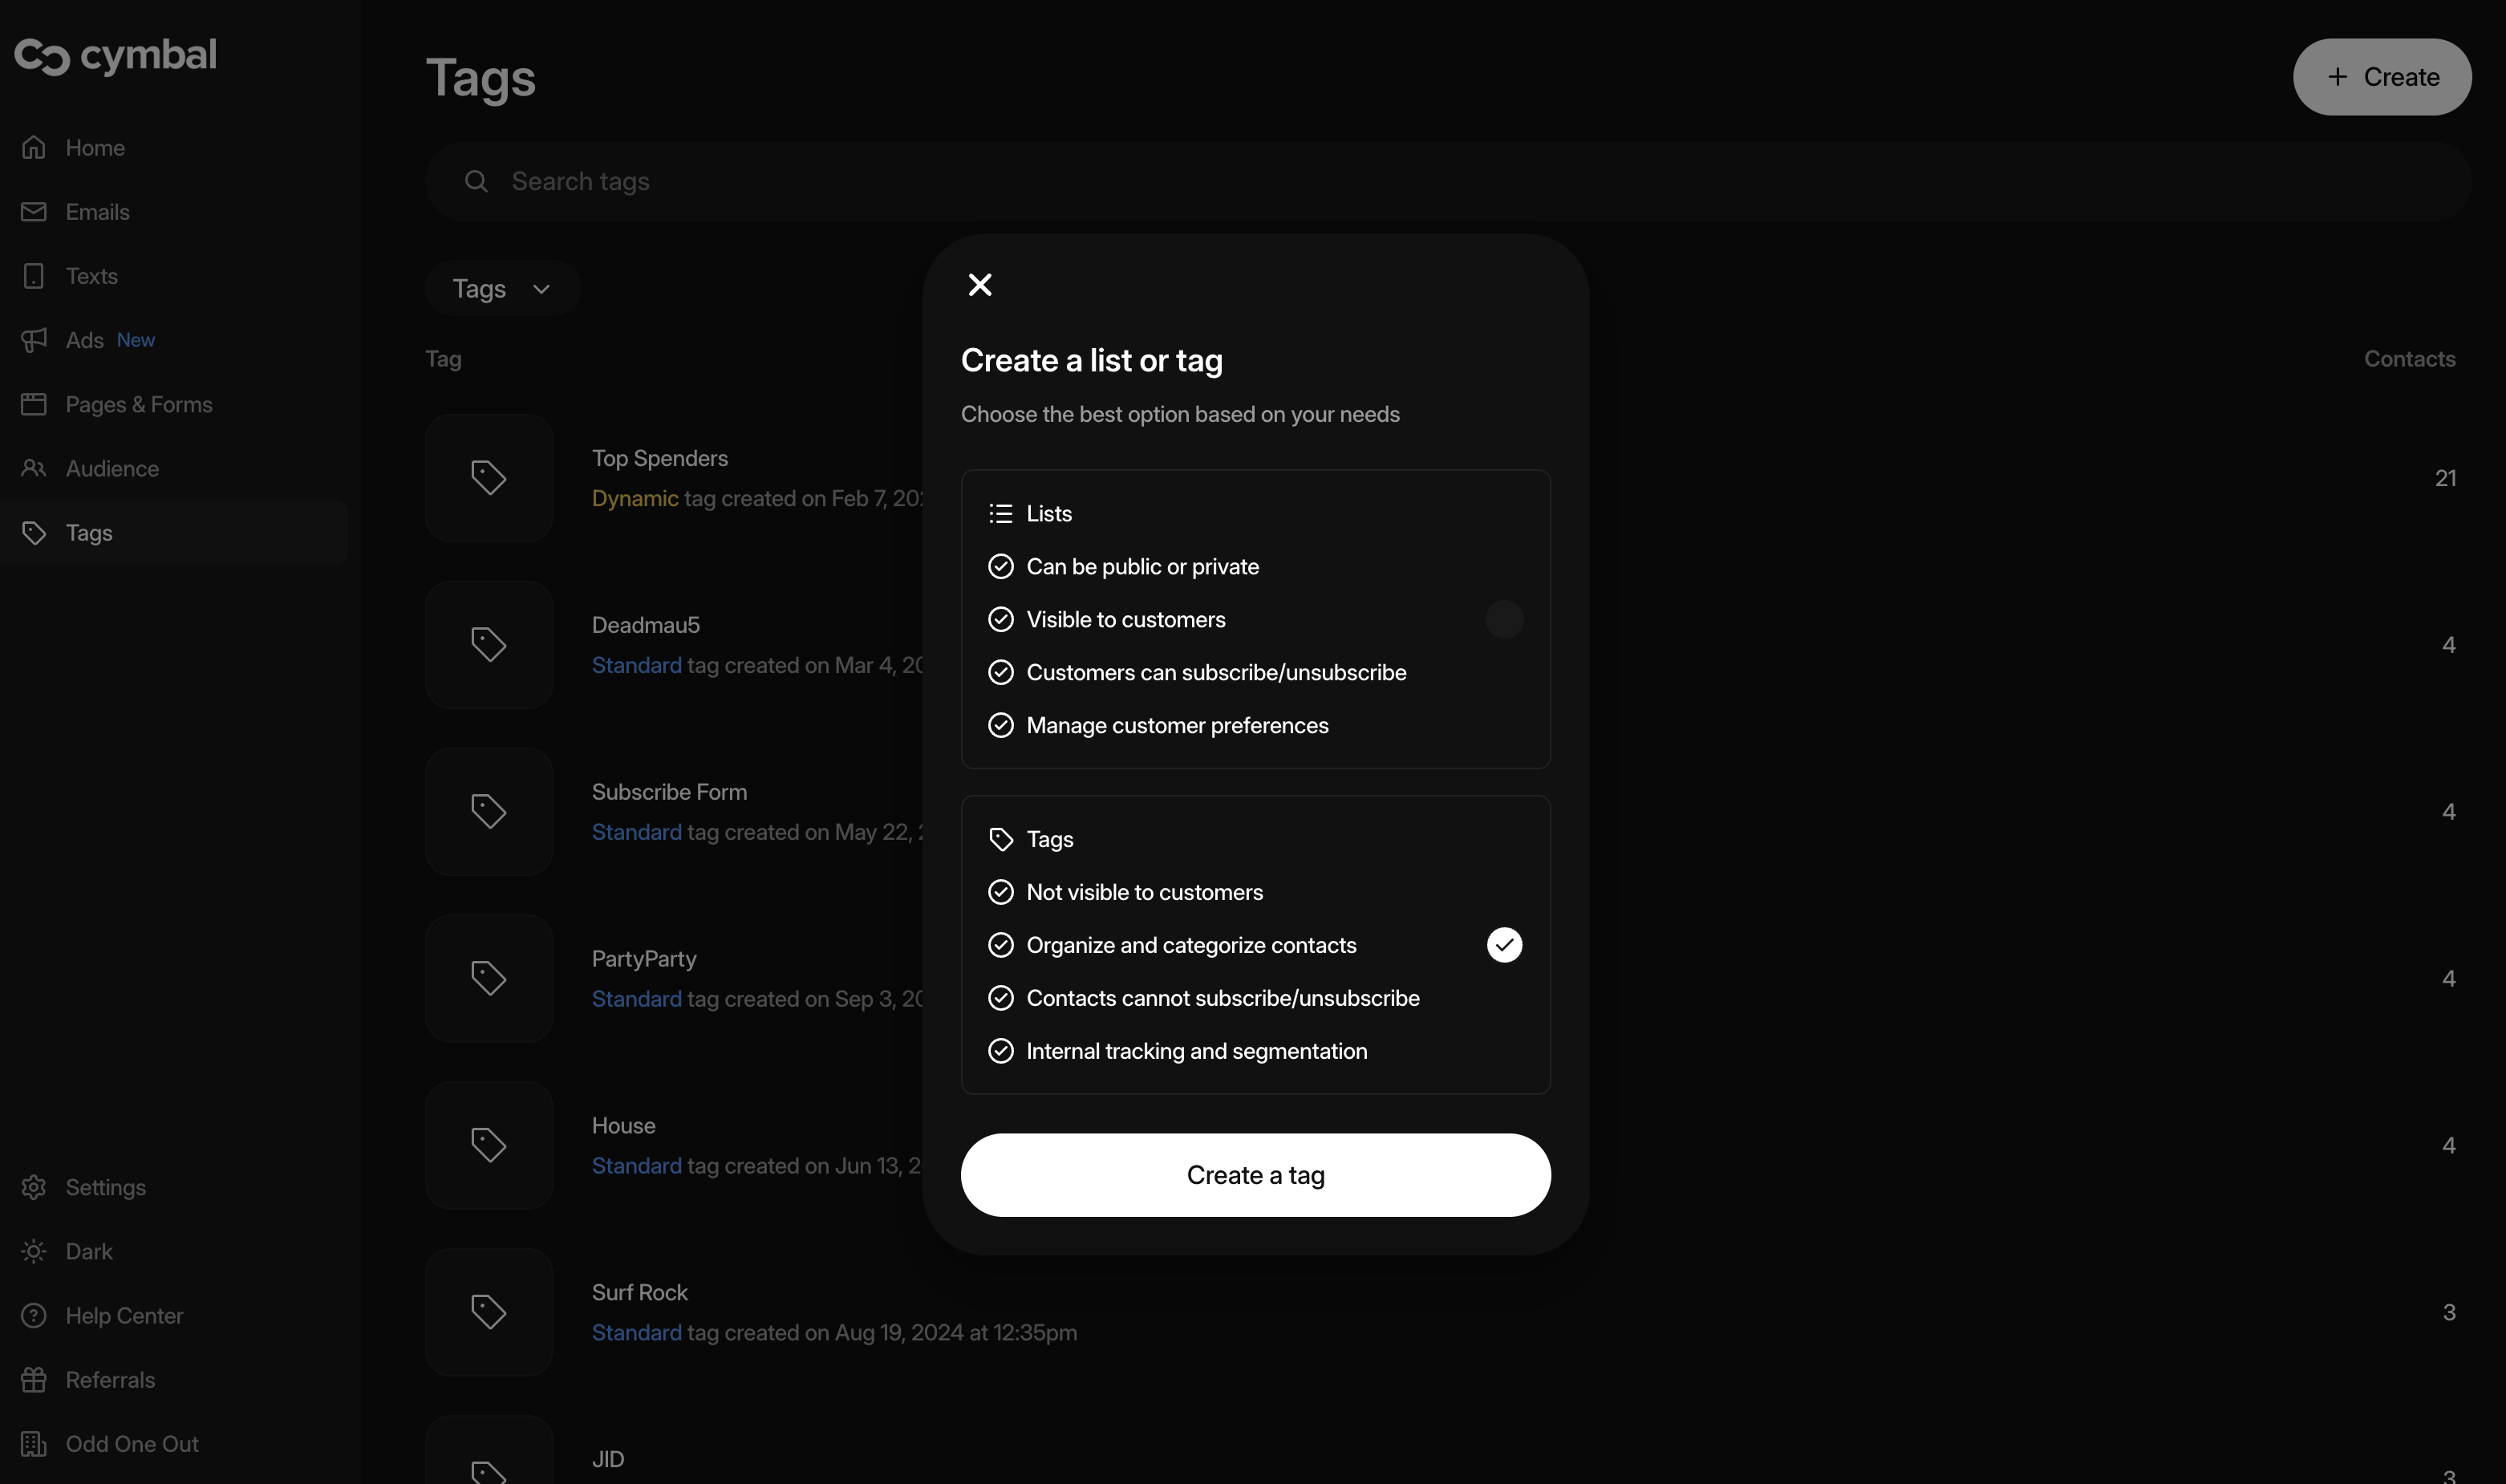Click the plus Create button
The height and width of the screenshot is (1484, 2506).
[2380, 77]
